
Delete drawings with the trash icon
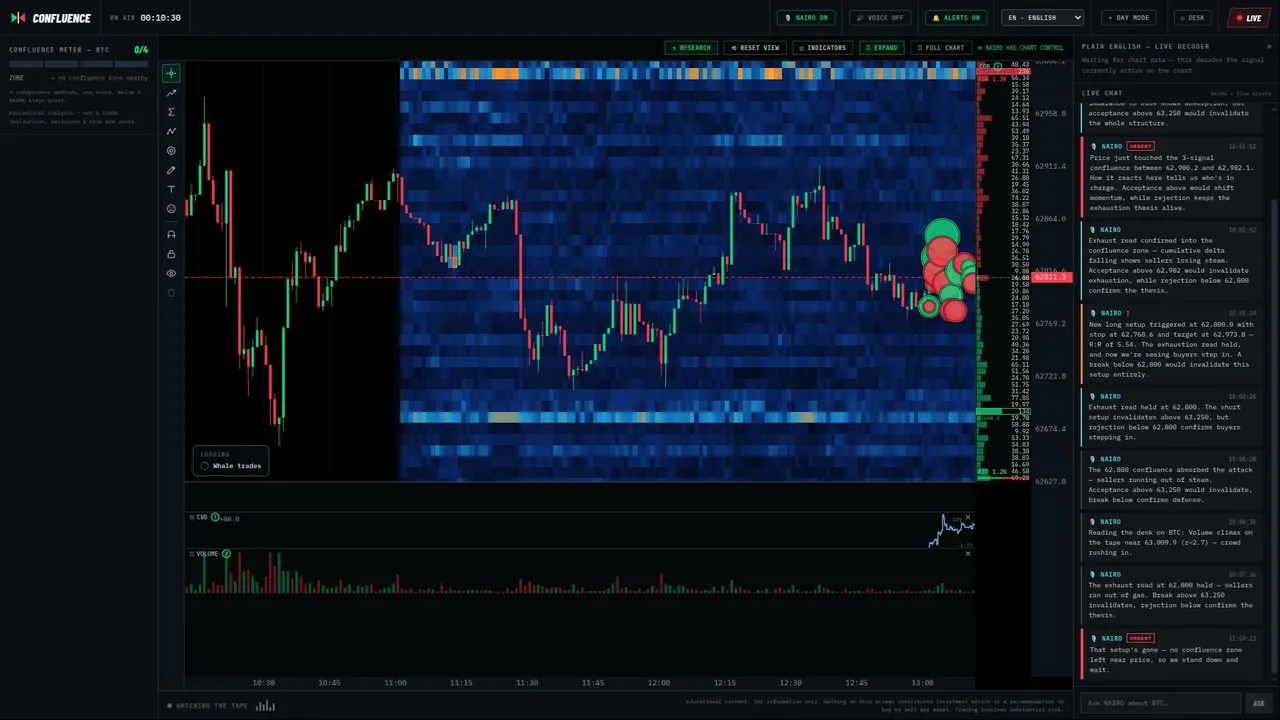(x=171, y=293)
